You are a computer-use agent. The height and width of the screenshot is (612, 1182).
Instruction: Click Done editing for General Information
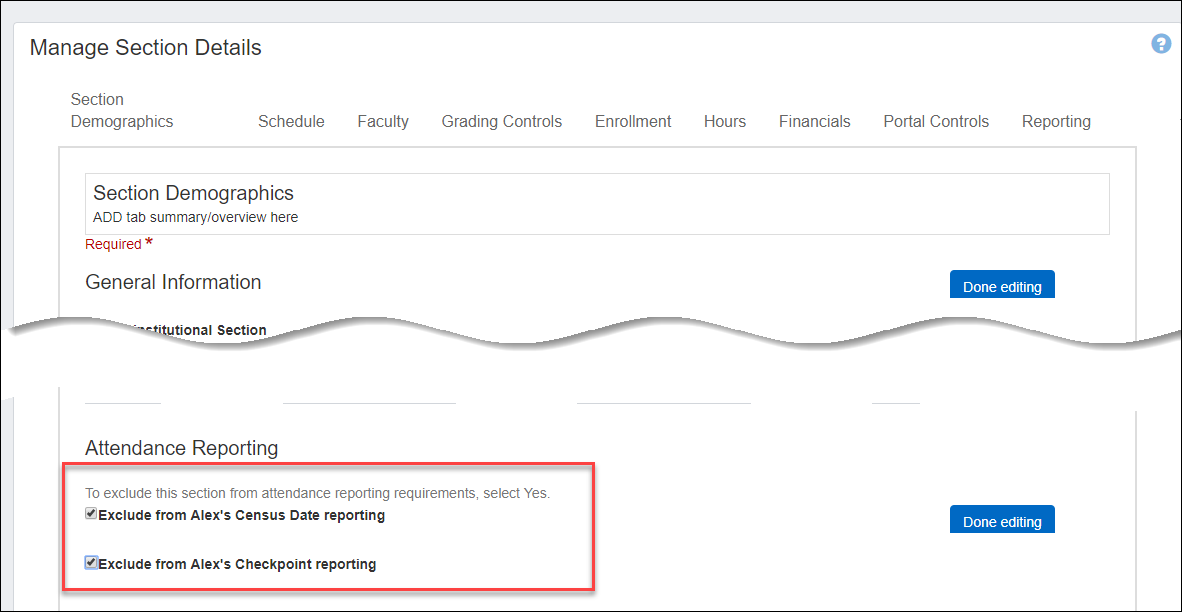pos(1001,286)
